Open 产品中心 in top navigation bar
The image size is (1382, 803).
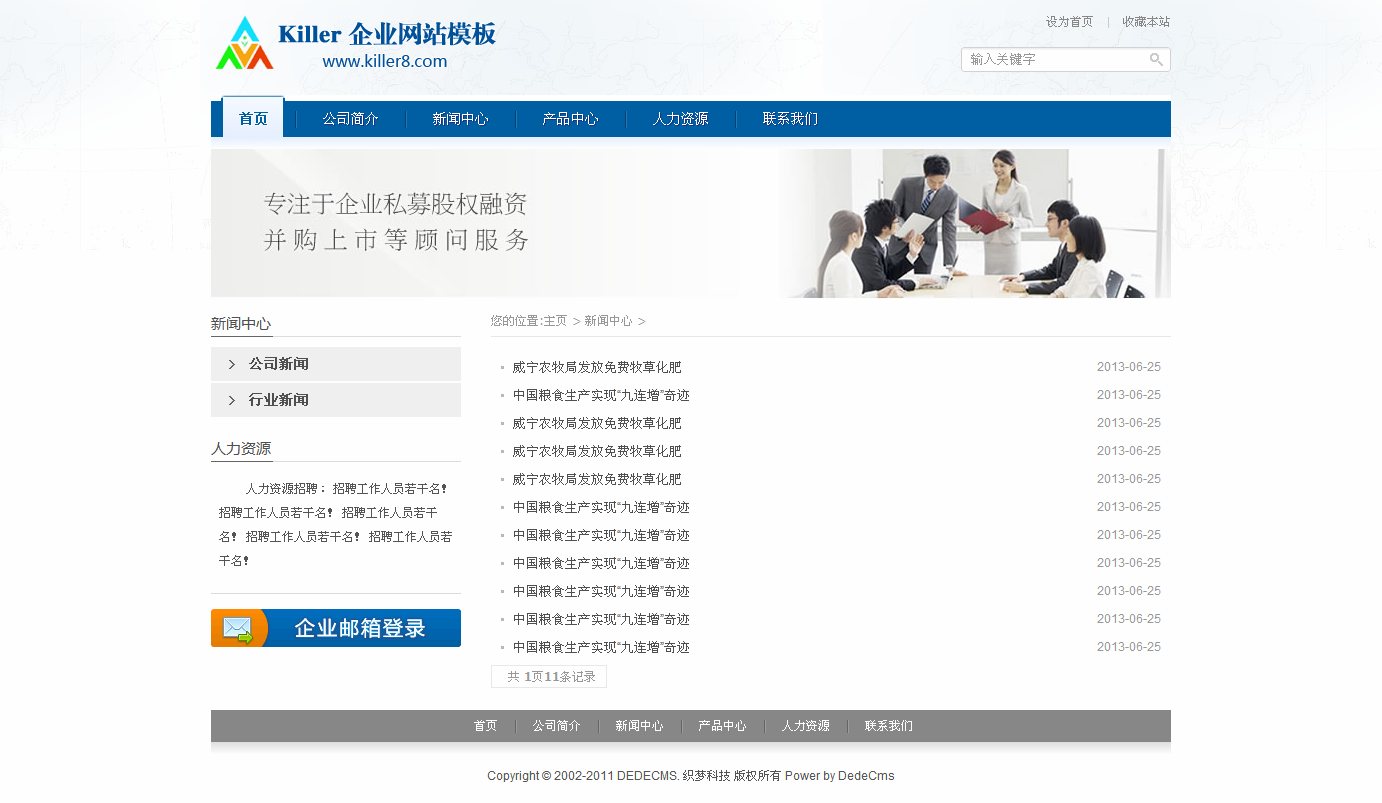(x=570, y=119)
